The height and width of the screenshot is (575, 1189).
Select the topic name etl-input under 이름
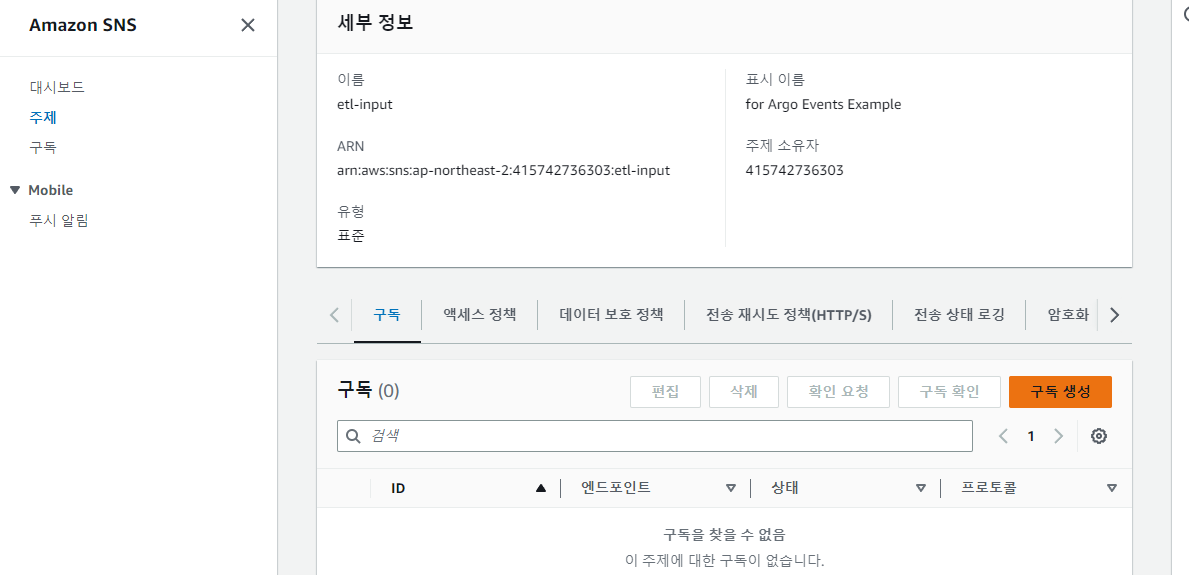click(x=365, y=105)
